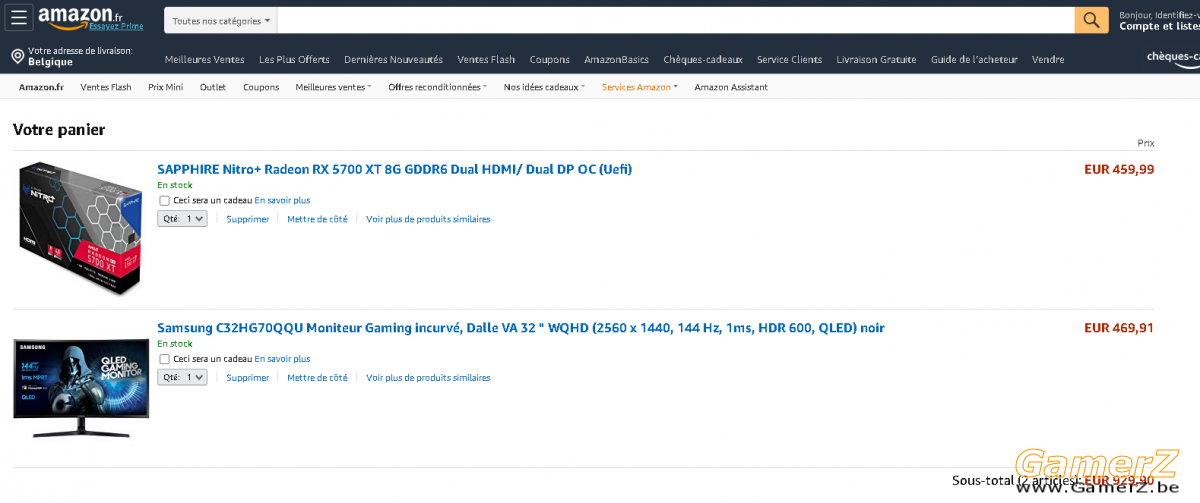Click En savoir plus for SAPPHIRE item
This screenshot has height=503, width=1200.
[x=282, y=200]
